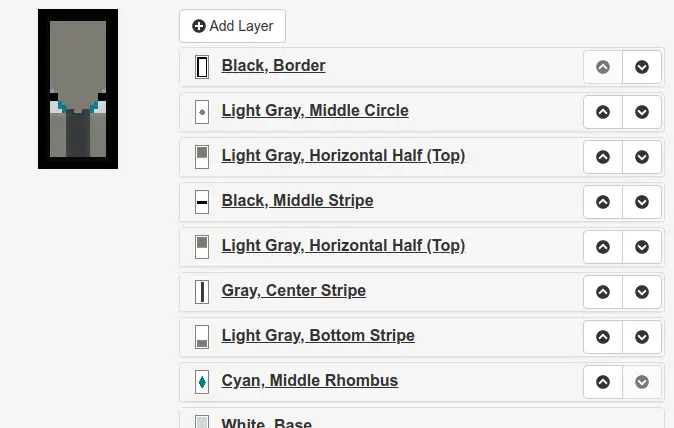Click the Add Layer button

(x=232, y=26)
